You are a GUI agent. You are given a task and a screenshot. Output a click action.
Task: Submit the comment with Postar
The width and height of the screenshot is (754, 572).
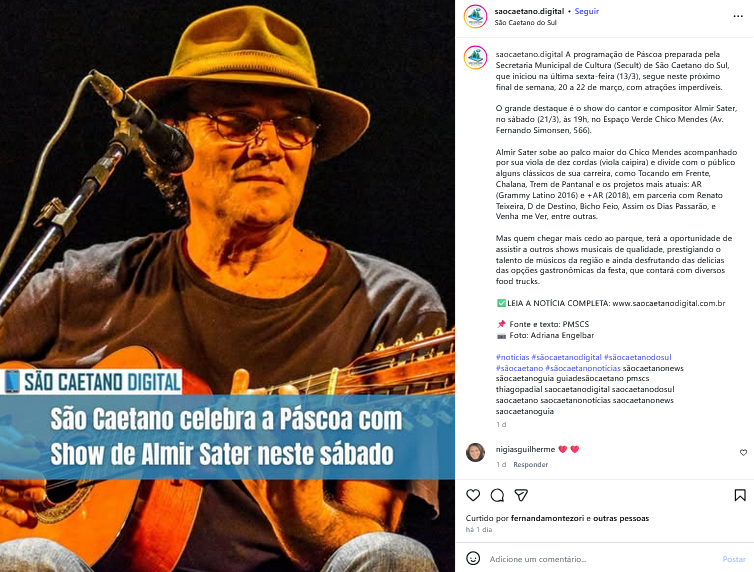click(734, 559)
